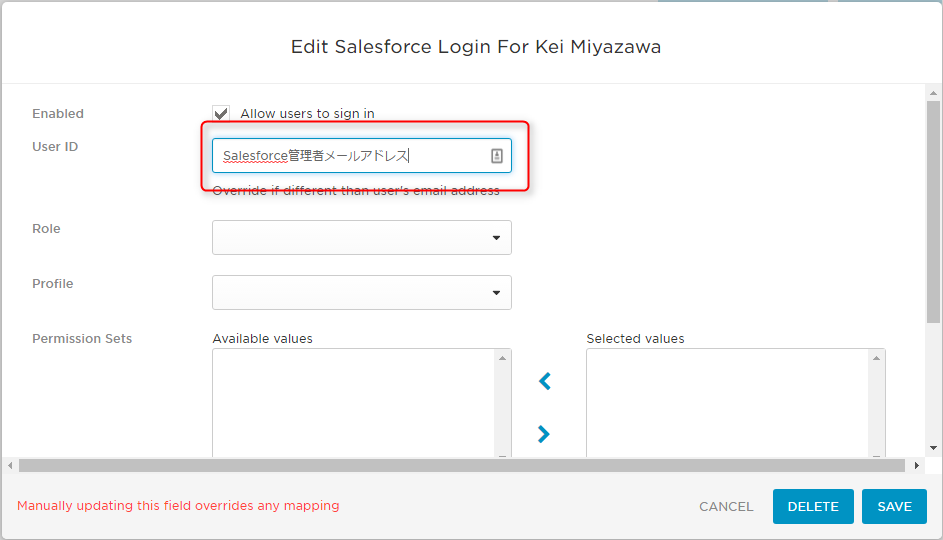Click the horizontal scrollbar right arrow
Viewport: 943px width, 540px height.
tap(917, 465)
